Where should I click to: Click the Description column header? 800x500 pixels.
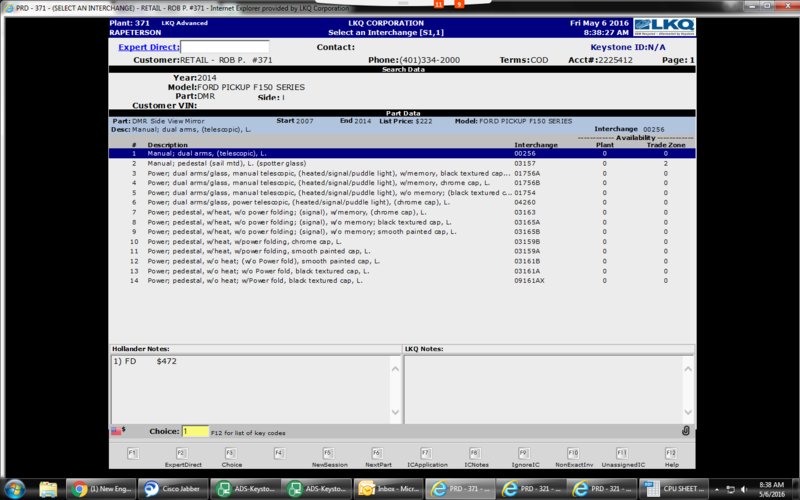coord(167,145)
